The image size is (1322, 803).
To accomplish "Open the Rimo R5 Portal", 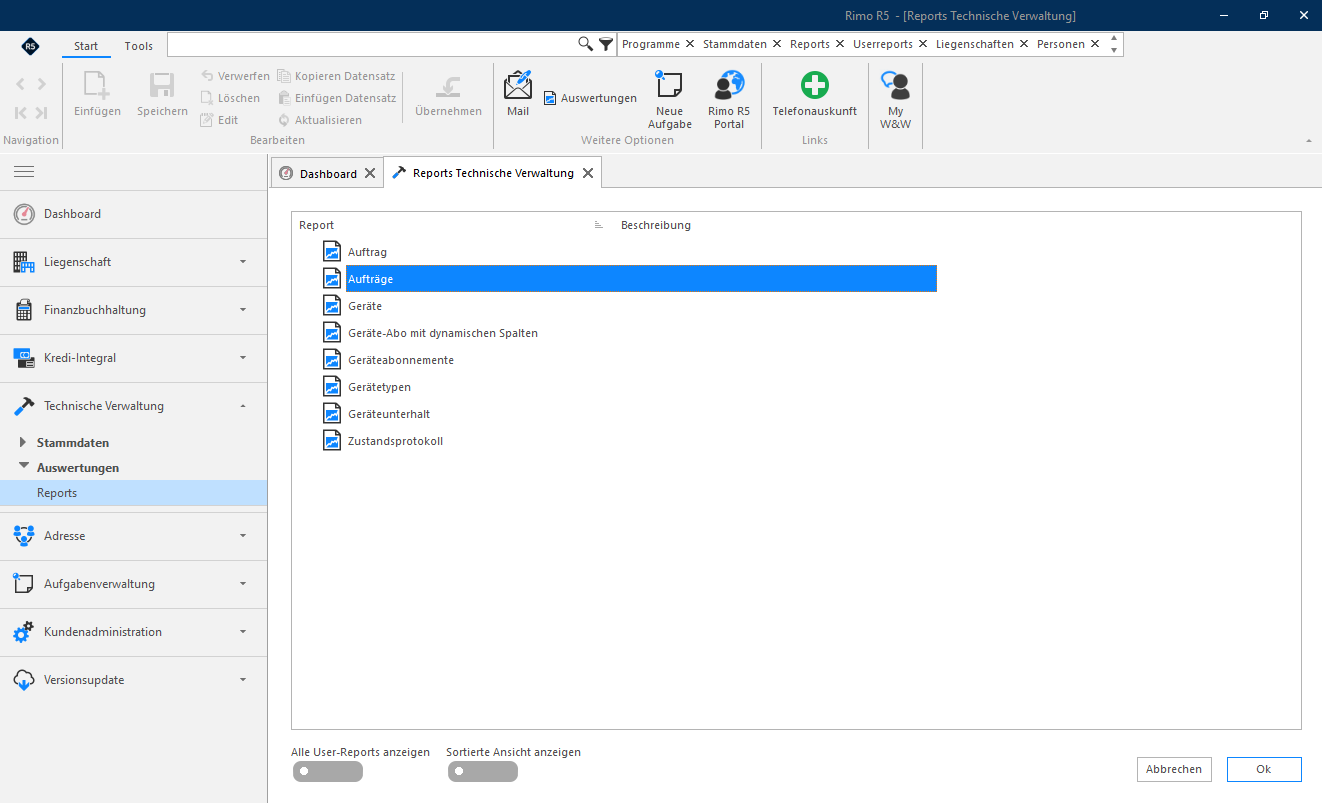I will [729, 100].
